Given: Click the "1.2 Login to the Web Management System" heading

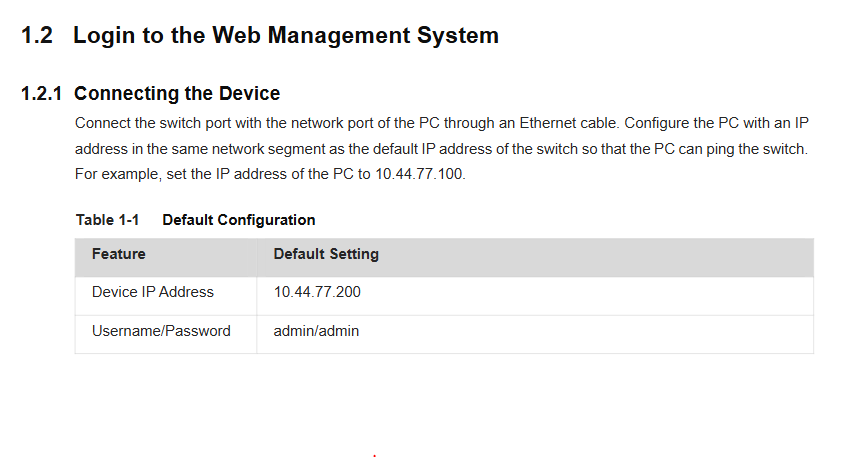Looking at the screenshot, I should (x=259, y=35).
